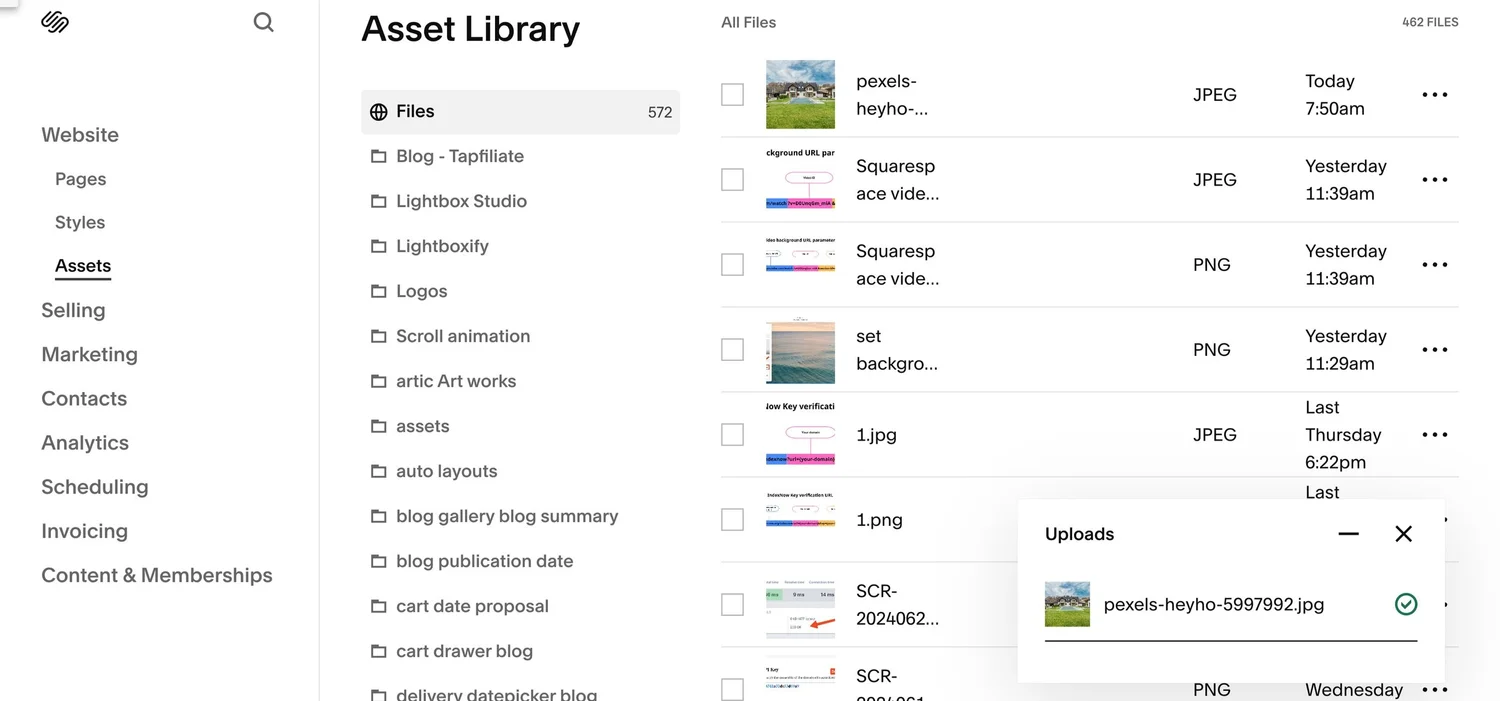Click the green checkmark on pexels-heyho-5997992.jpg
Screen dimensions: 1500x701
[x=1406, y=604]
